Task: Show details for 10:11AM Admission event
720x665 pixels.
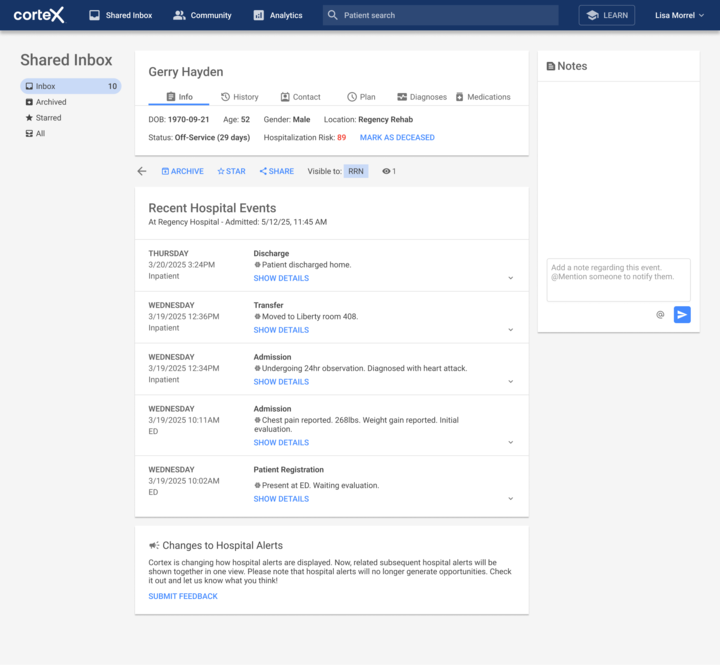Action: 281,443
